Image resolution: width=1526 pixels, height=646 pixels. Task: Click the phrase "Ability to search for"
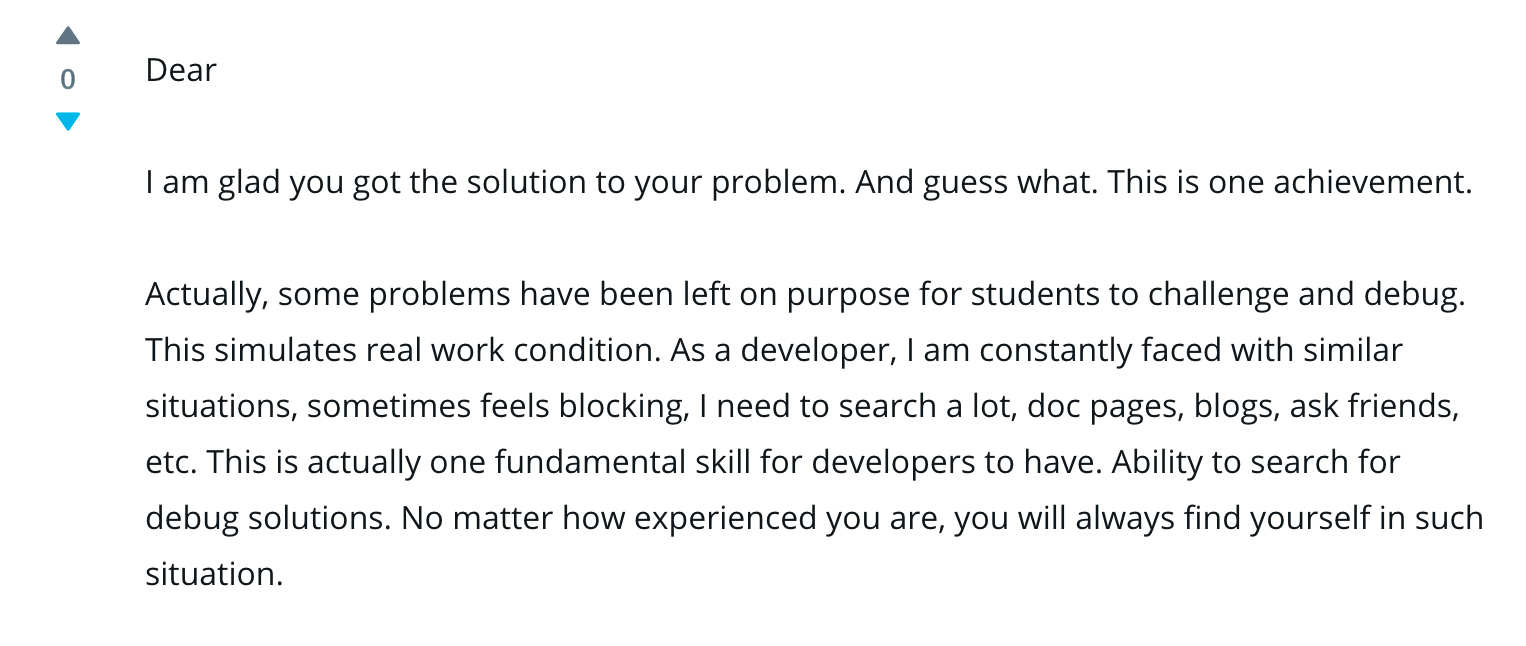pyautogui.click(x=1256, y=463)
